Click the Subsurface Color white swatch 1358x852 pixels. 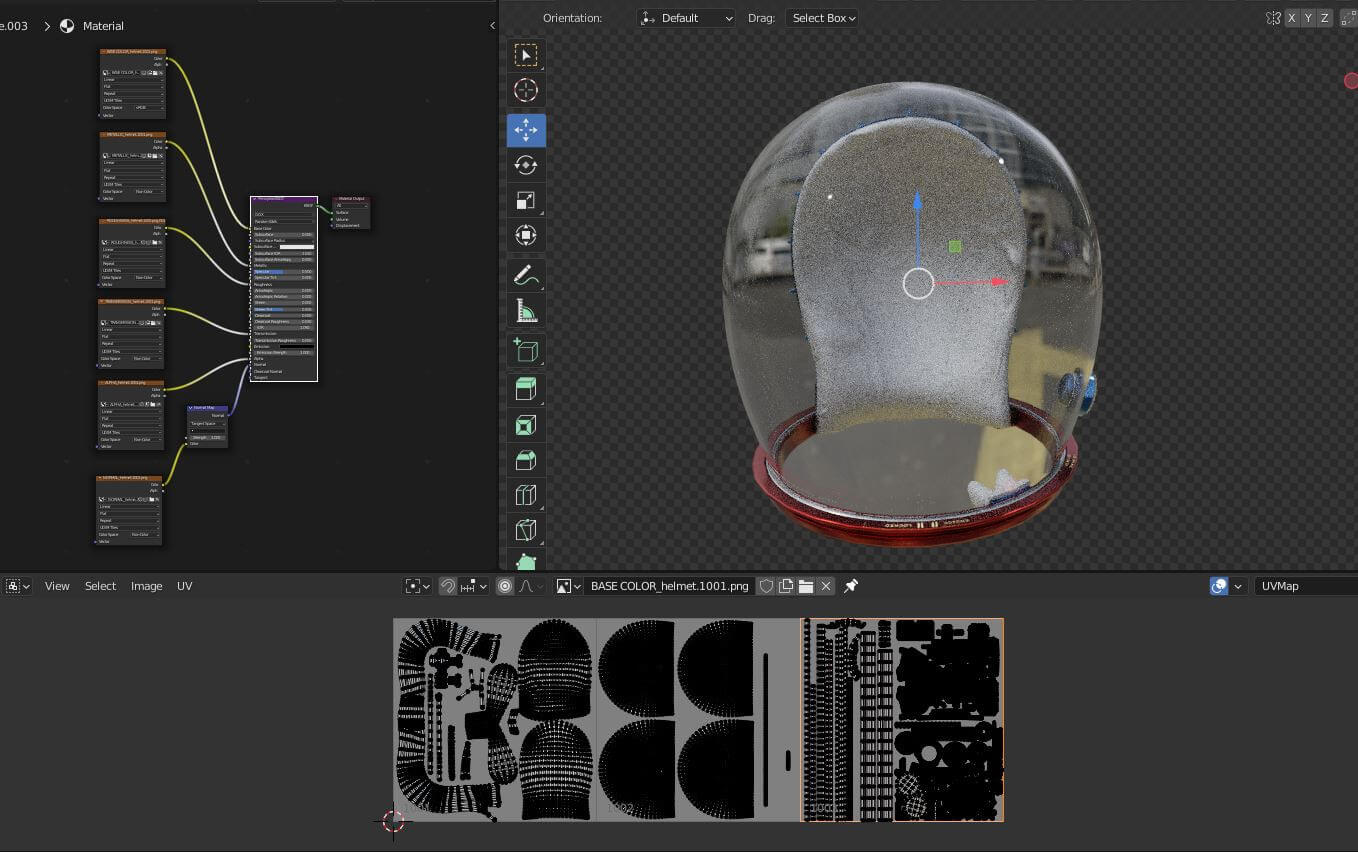(x=296, y=247)
